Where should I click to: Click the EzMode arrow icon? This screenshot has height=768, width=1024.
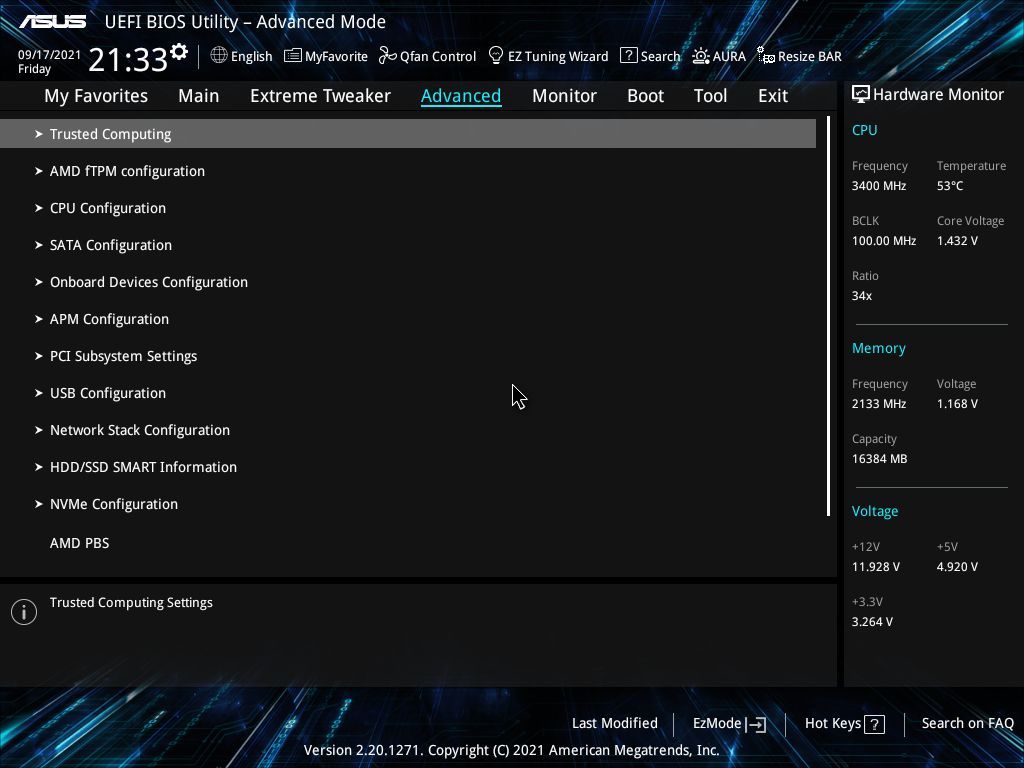click(x=756, y=724)
